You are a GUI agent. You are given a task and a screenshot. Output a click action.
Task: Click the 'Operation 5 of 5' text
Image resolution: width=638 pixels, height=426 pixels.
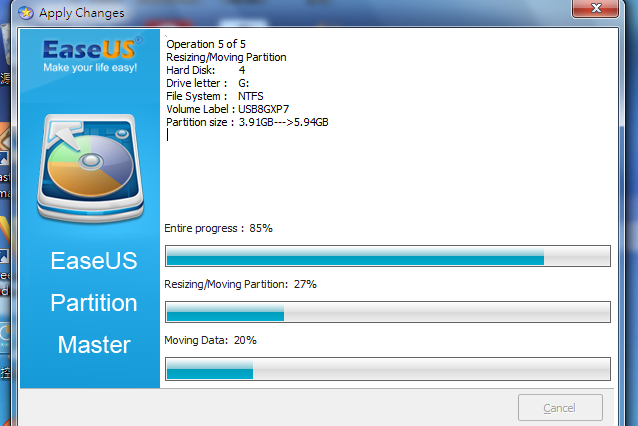[x=206, y=44]
